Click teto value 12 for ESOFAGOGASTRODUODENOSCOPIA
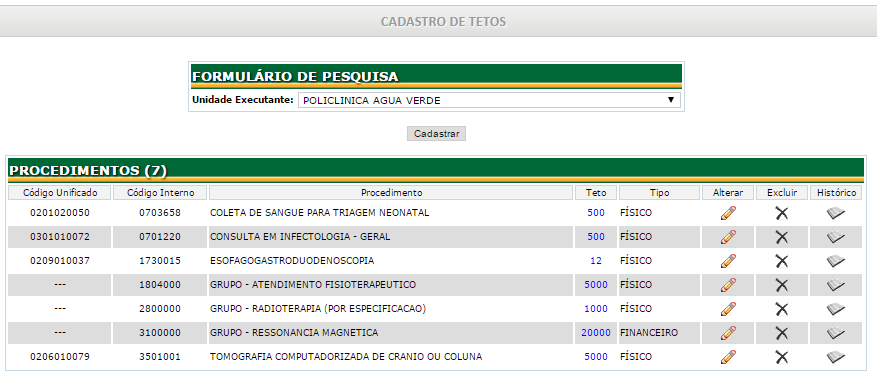The width and height of the screenshot is (877, 378). 596,261
